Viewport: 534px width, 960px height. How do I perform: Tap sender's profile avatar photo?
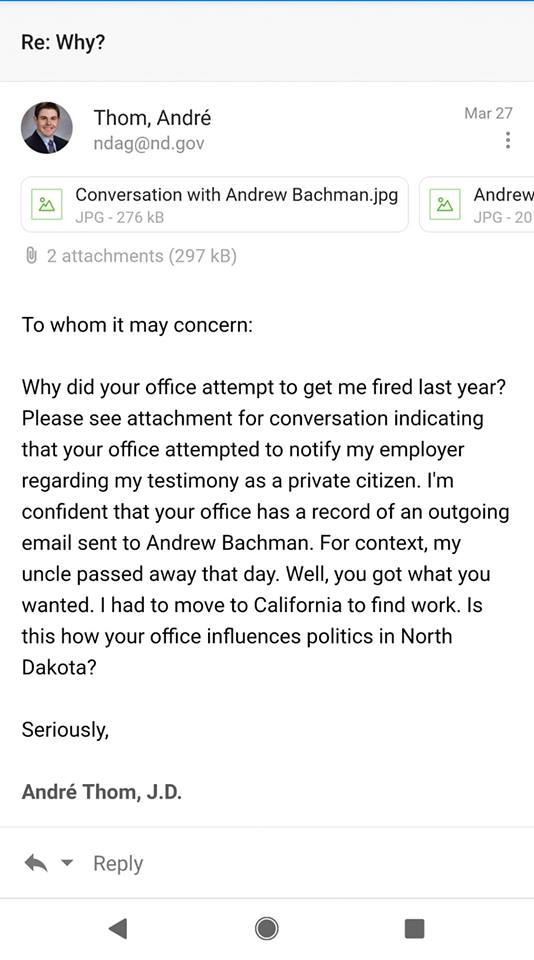(x=47, y=128)
